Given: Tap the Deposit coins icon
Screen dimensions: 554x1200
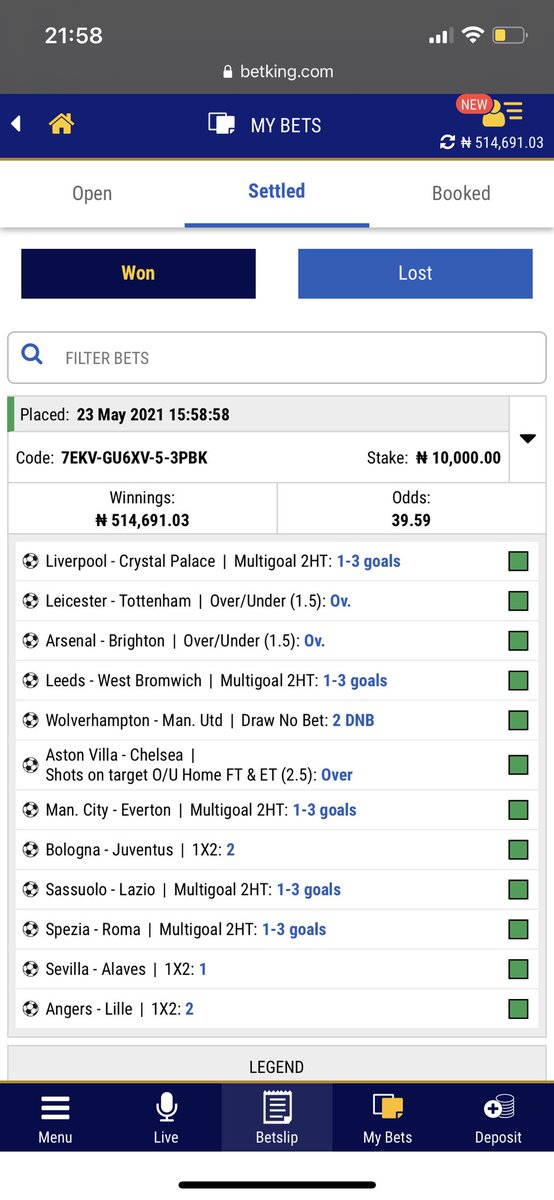Looking at the screenshot, I should coord(498,1108).
